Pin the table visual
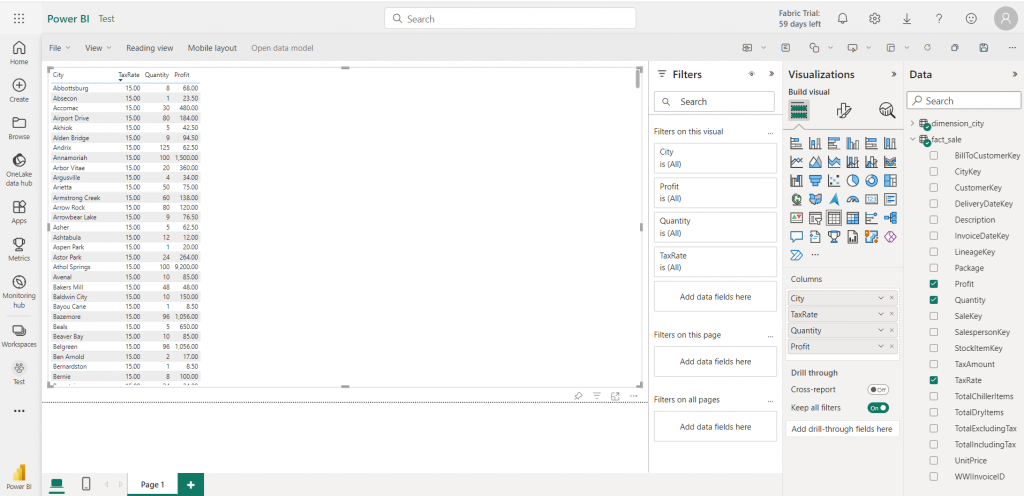 click(x=578, y=396)
